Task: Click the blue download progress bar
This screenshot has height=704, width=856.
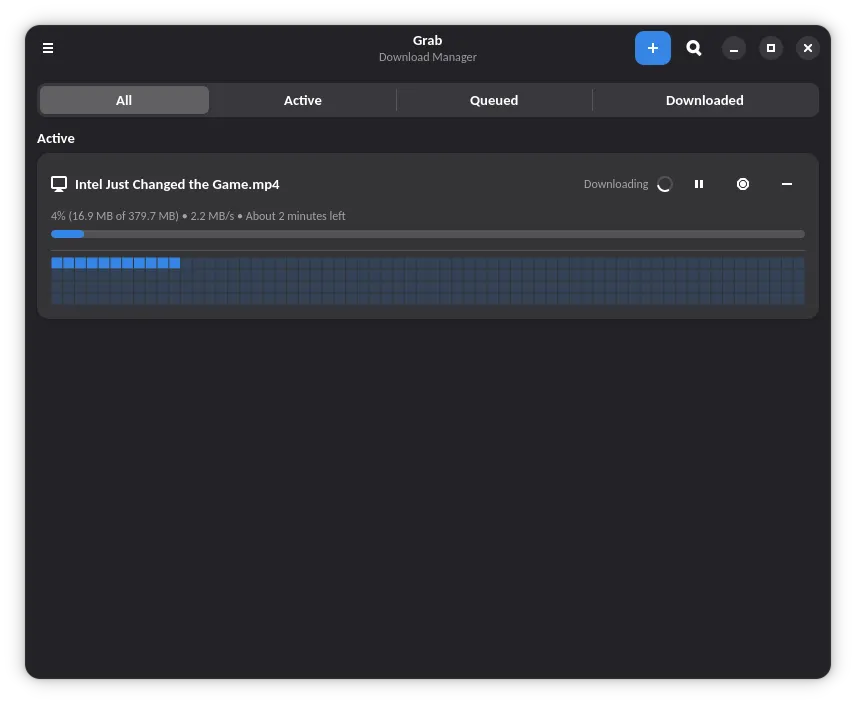Action: pos(427,234)
